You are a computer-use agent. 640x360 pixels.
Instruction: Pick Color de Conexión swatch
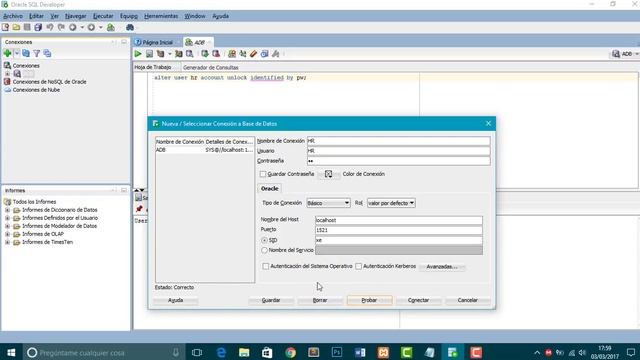pos(329,174)
